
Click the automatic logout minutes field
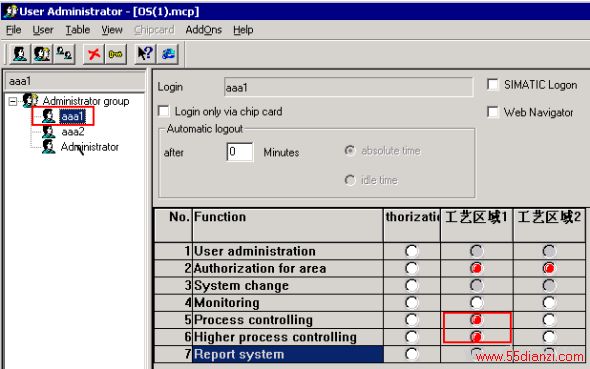(240, 152)
